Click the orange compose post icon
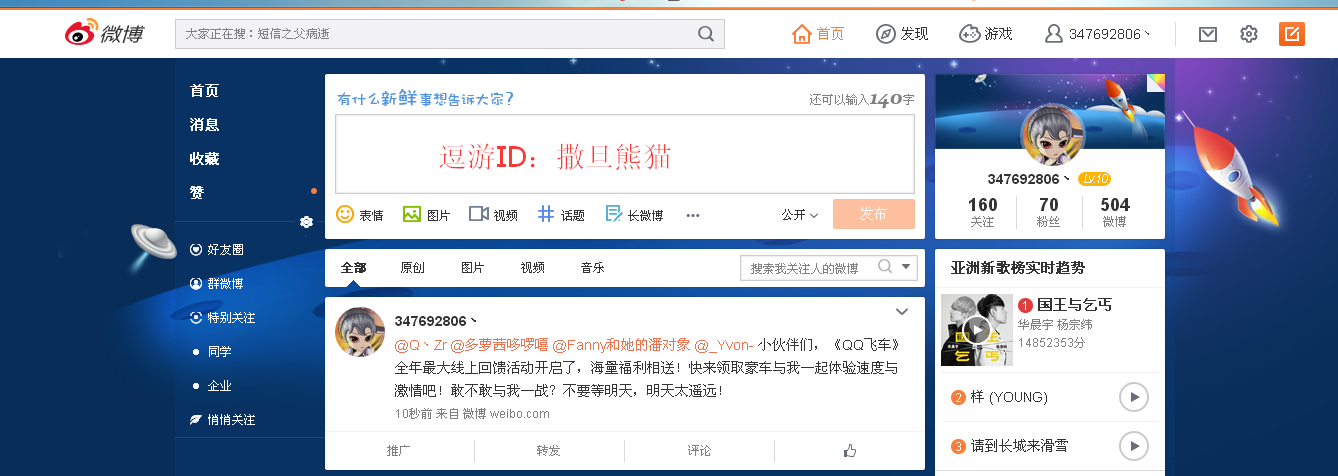 click(1292, 34)
